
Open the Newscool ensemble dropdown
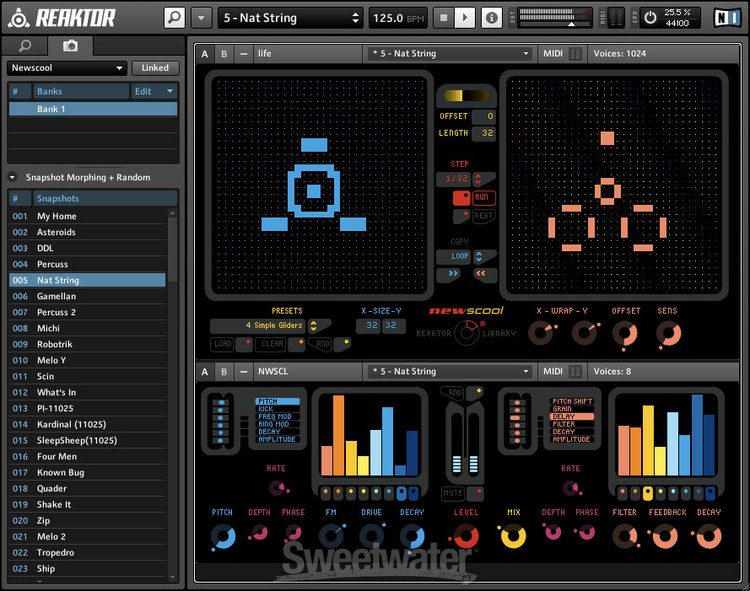coord(67,68)
